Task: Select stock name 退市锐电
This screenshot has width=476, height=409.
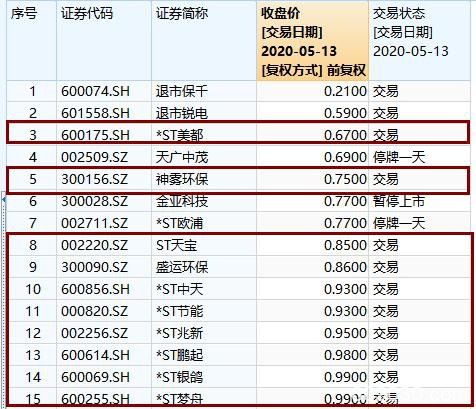Action: [x=182, y=113]
